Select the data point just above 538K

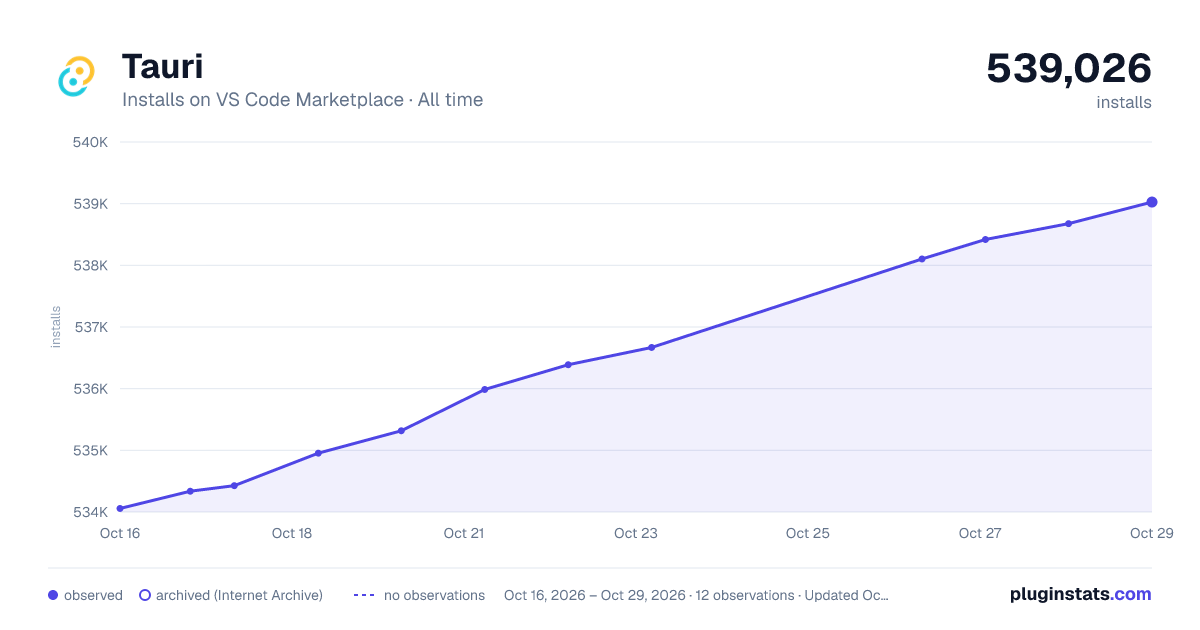[x=922, y=259]
